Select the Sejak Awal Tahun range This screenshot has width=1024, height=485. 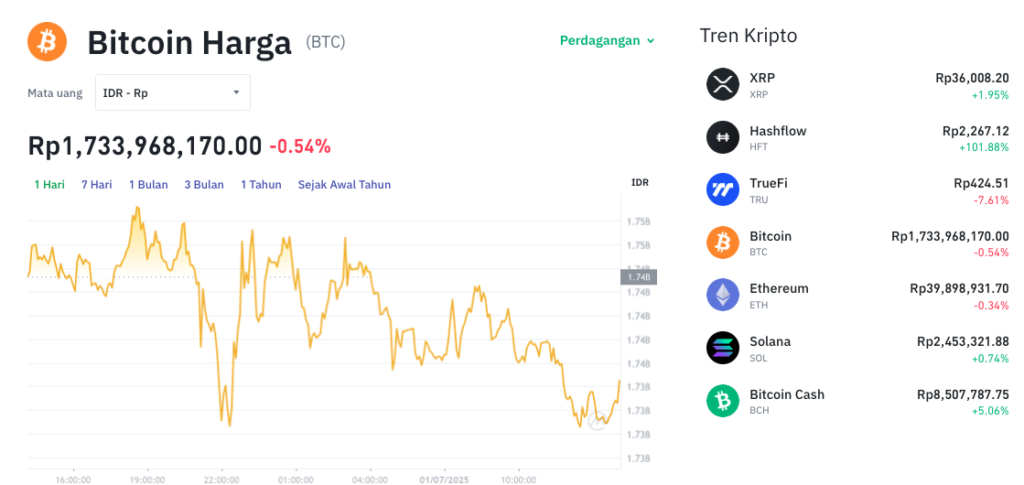(344, 185)
